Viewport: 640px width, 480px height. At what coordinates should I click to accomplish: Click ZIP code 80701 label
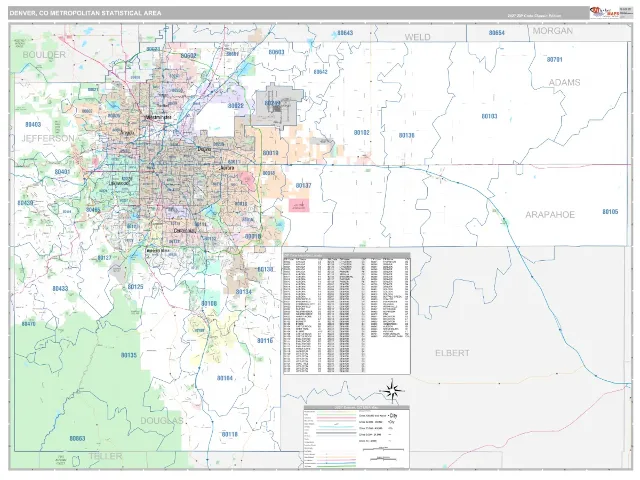click(x=554, y=60)
